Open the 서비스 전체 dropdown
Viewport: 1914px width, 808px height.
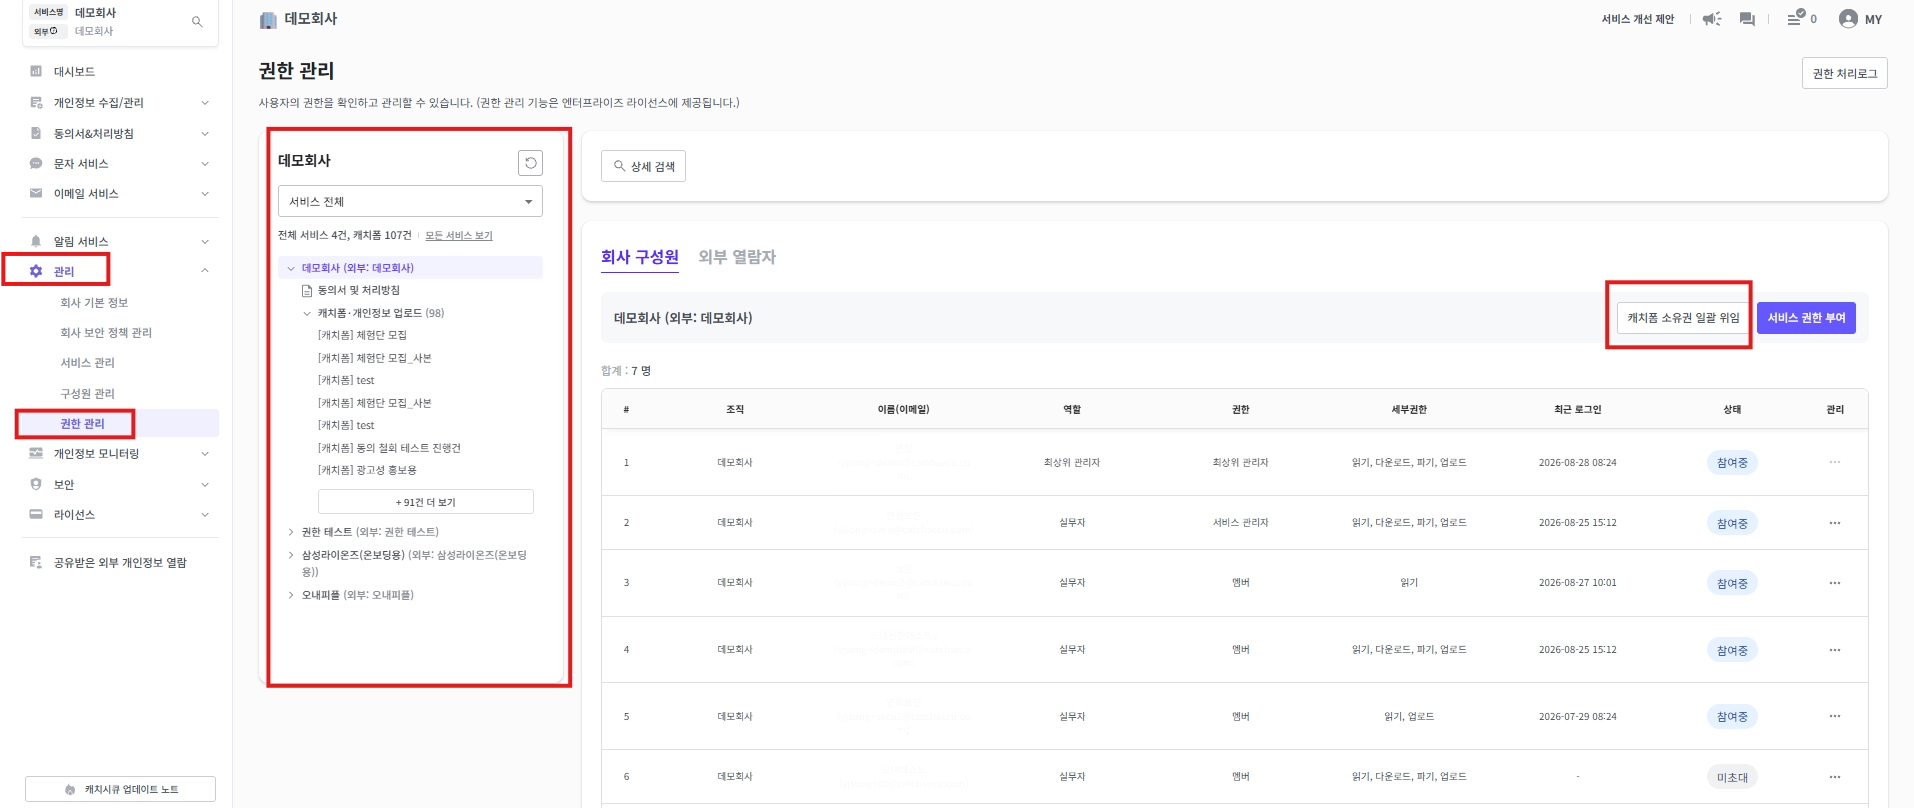point(410,201)
